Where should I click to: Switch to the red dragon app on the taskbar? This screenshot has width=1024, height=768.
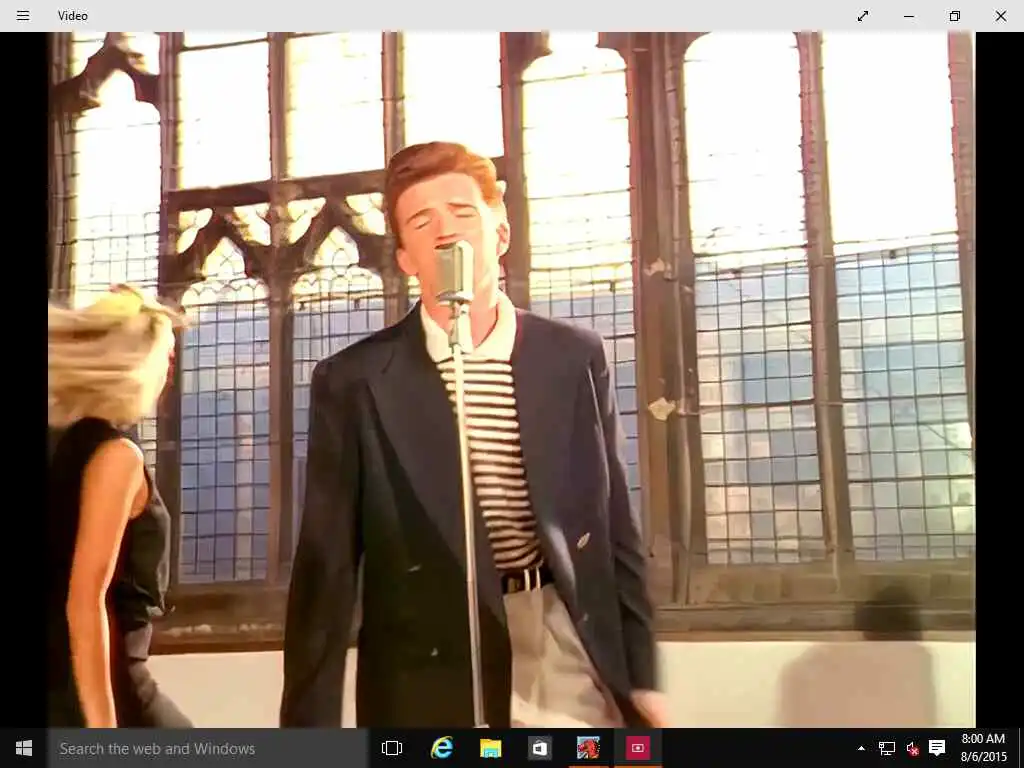coord(588,748)
